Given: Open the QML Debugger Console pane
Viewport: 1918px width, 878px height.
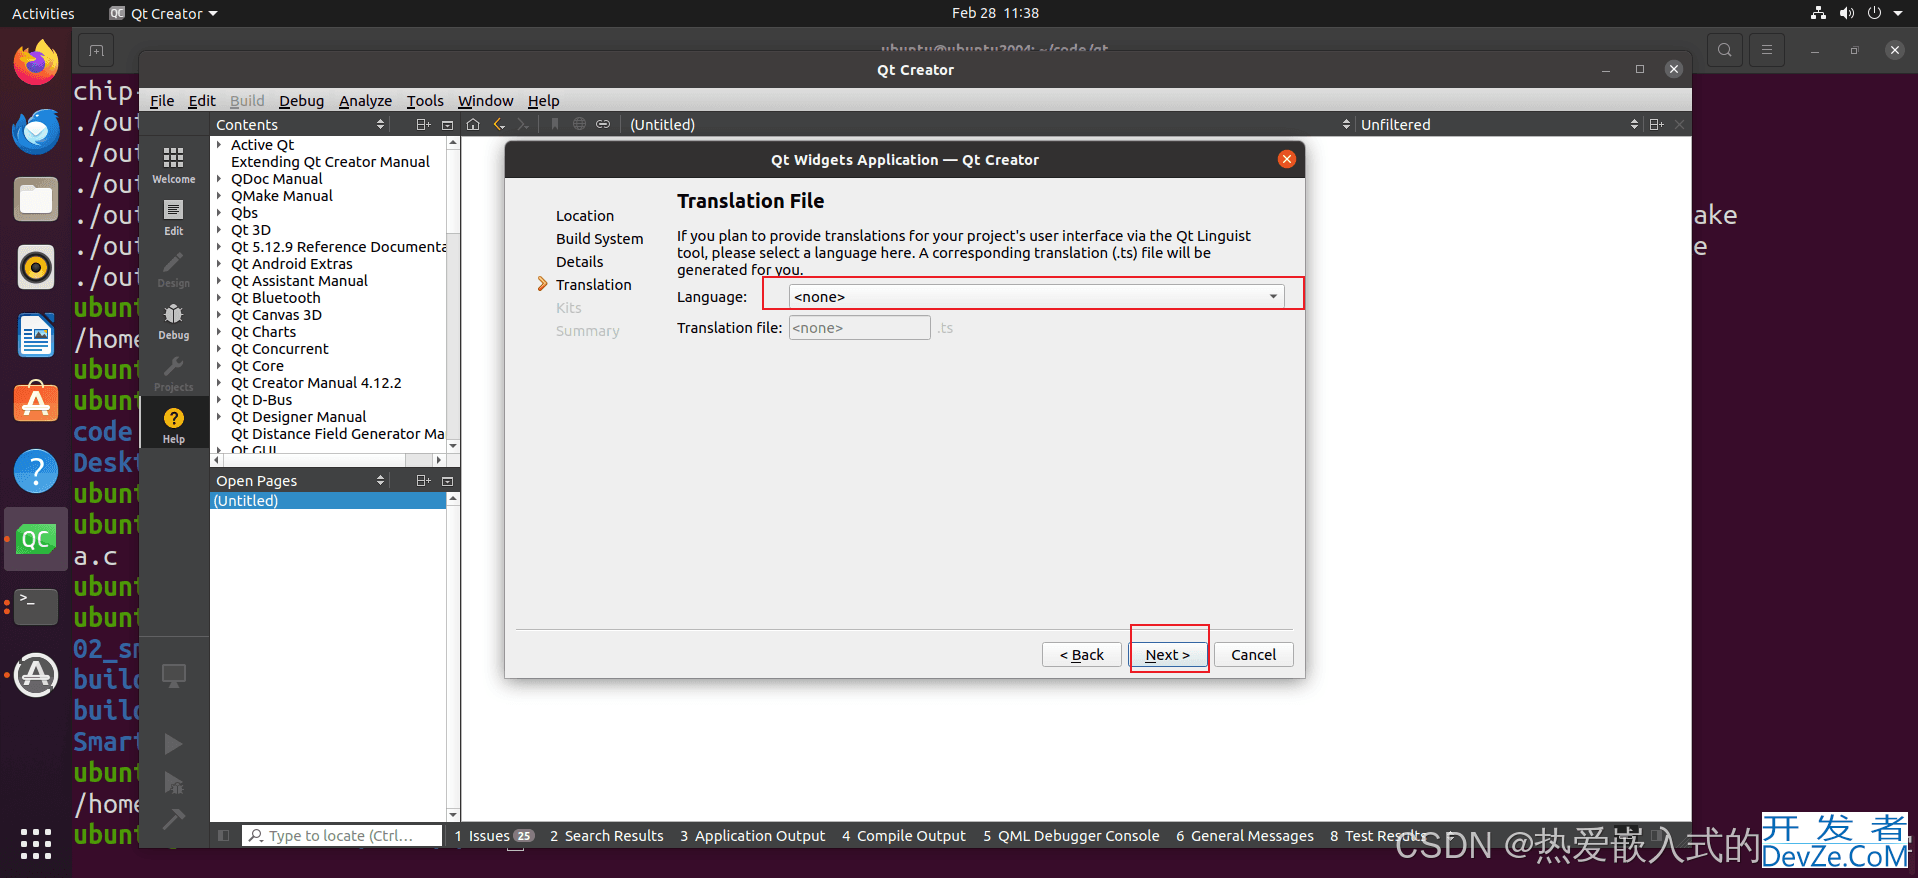Looking at the screenshot, I should coord(1071,836).
